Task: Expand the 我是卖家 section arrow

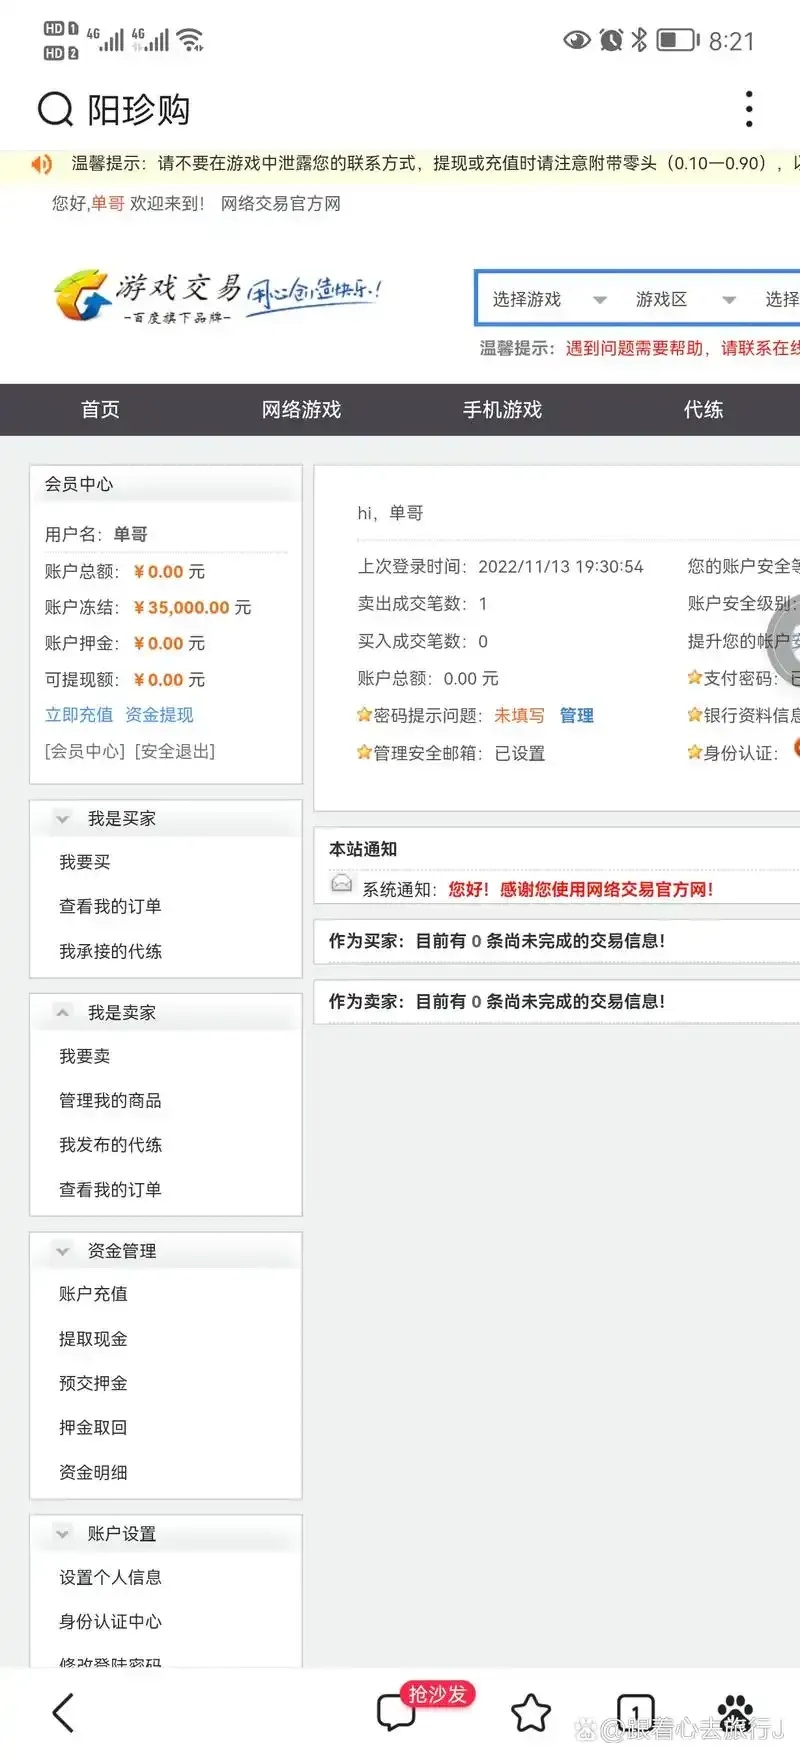Action: pyautogui.click(x=63, y=1012)
